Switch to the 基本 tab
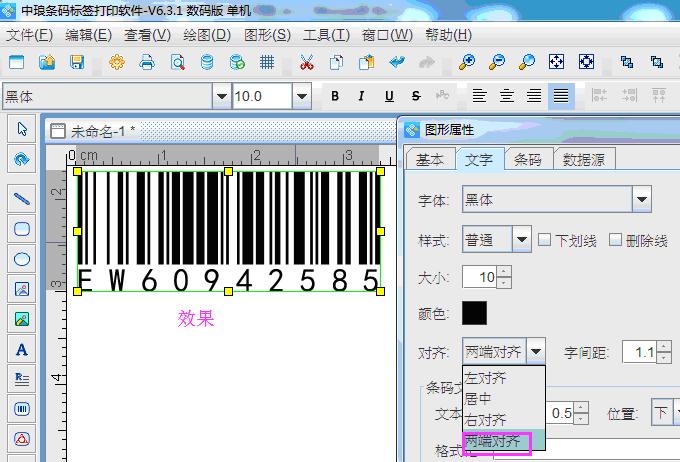The image size is (680, 462). pos(430,159)
